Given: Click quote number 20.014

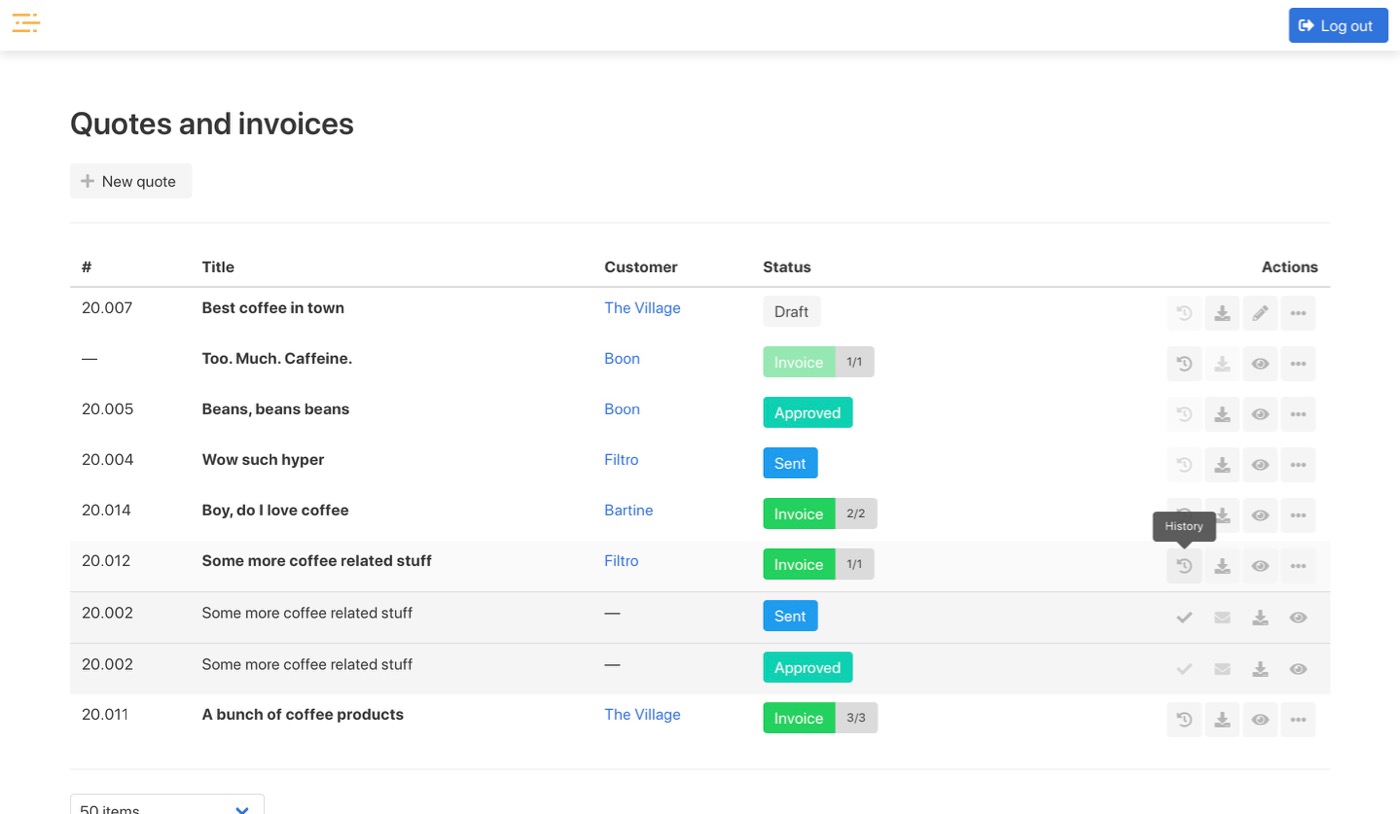Looking at the screenshot, I should point(107,510).
